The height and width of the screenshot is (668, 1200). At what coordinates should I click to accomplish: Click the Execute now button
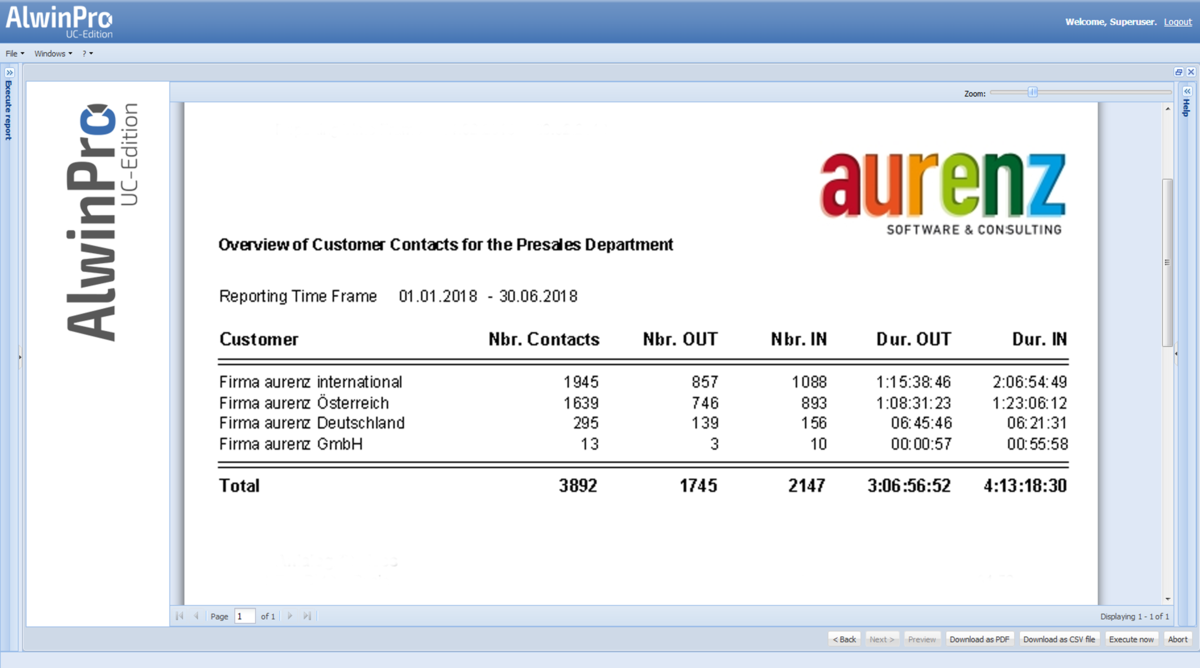coord(1131,639)
